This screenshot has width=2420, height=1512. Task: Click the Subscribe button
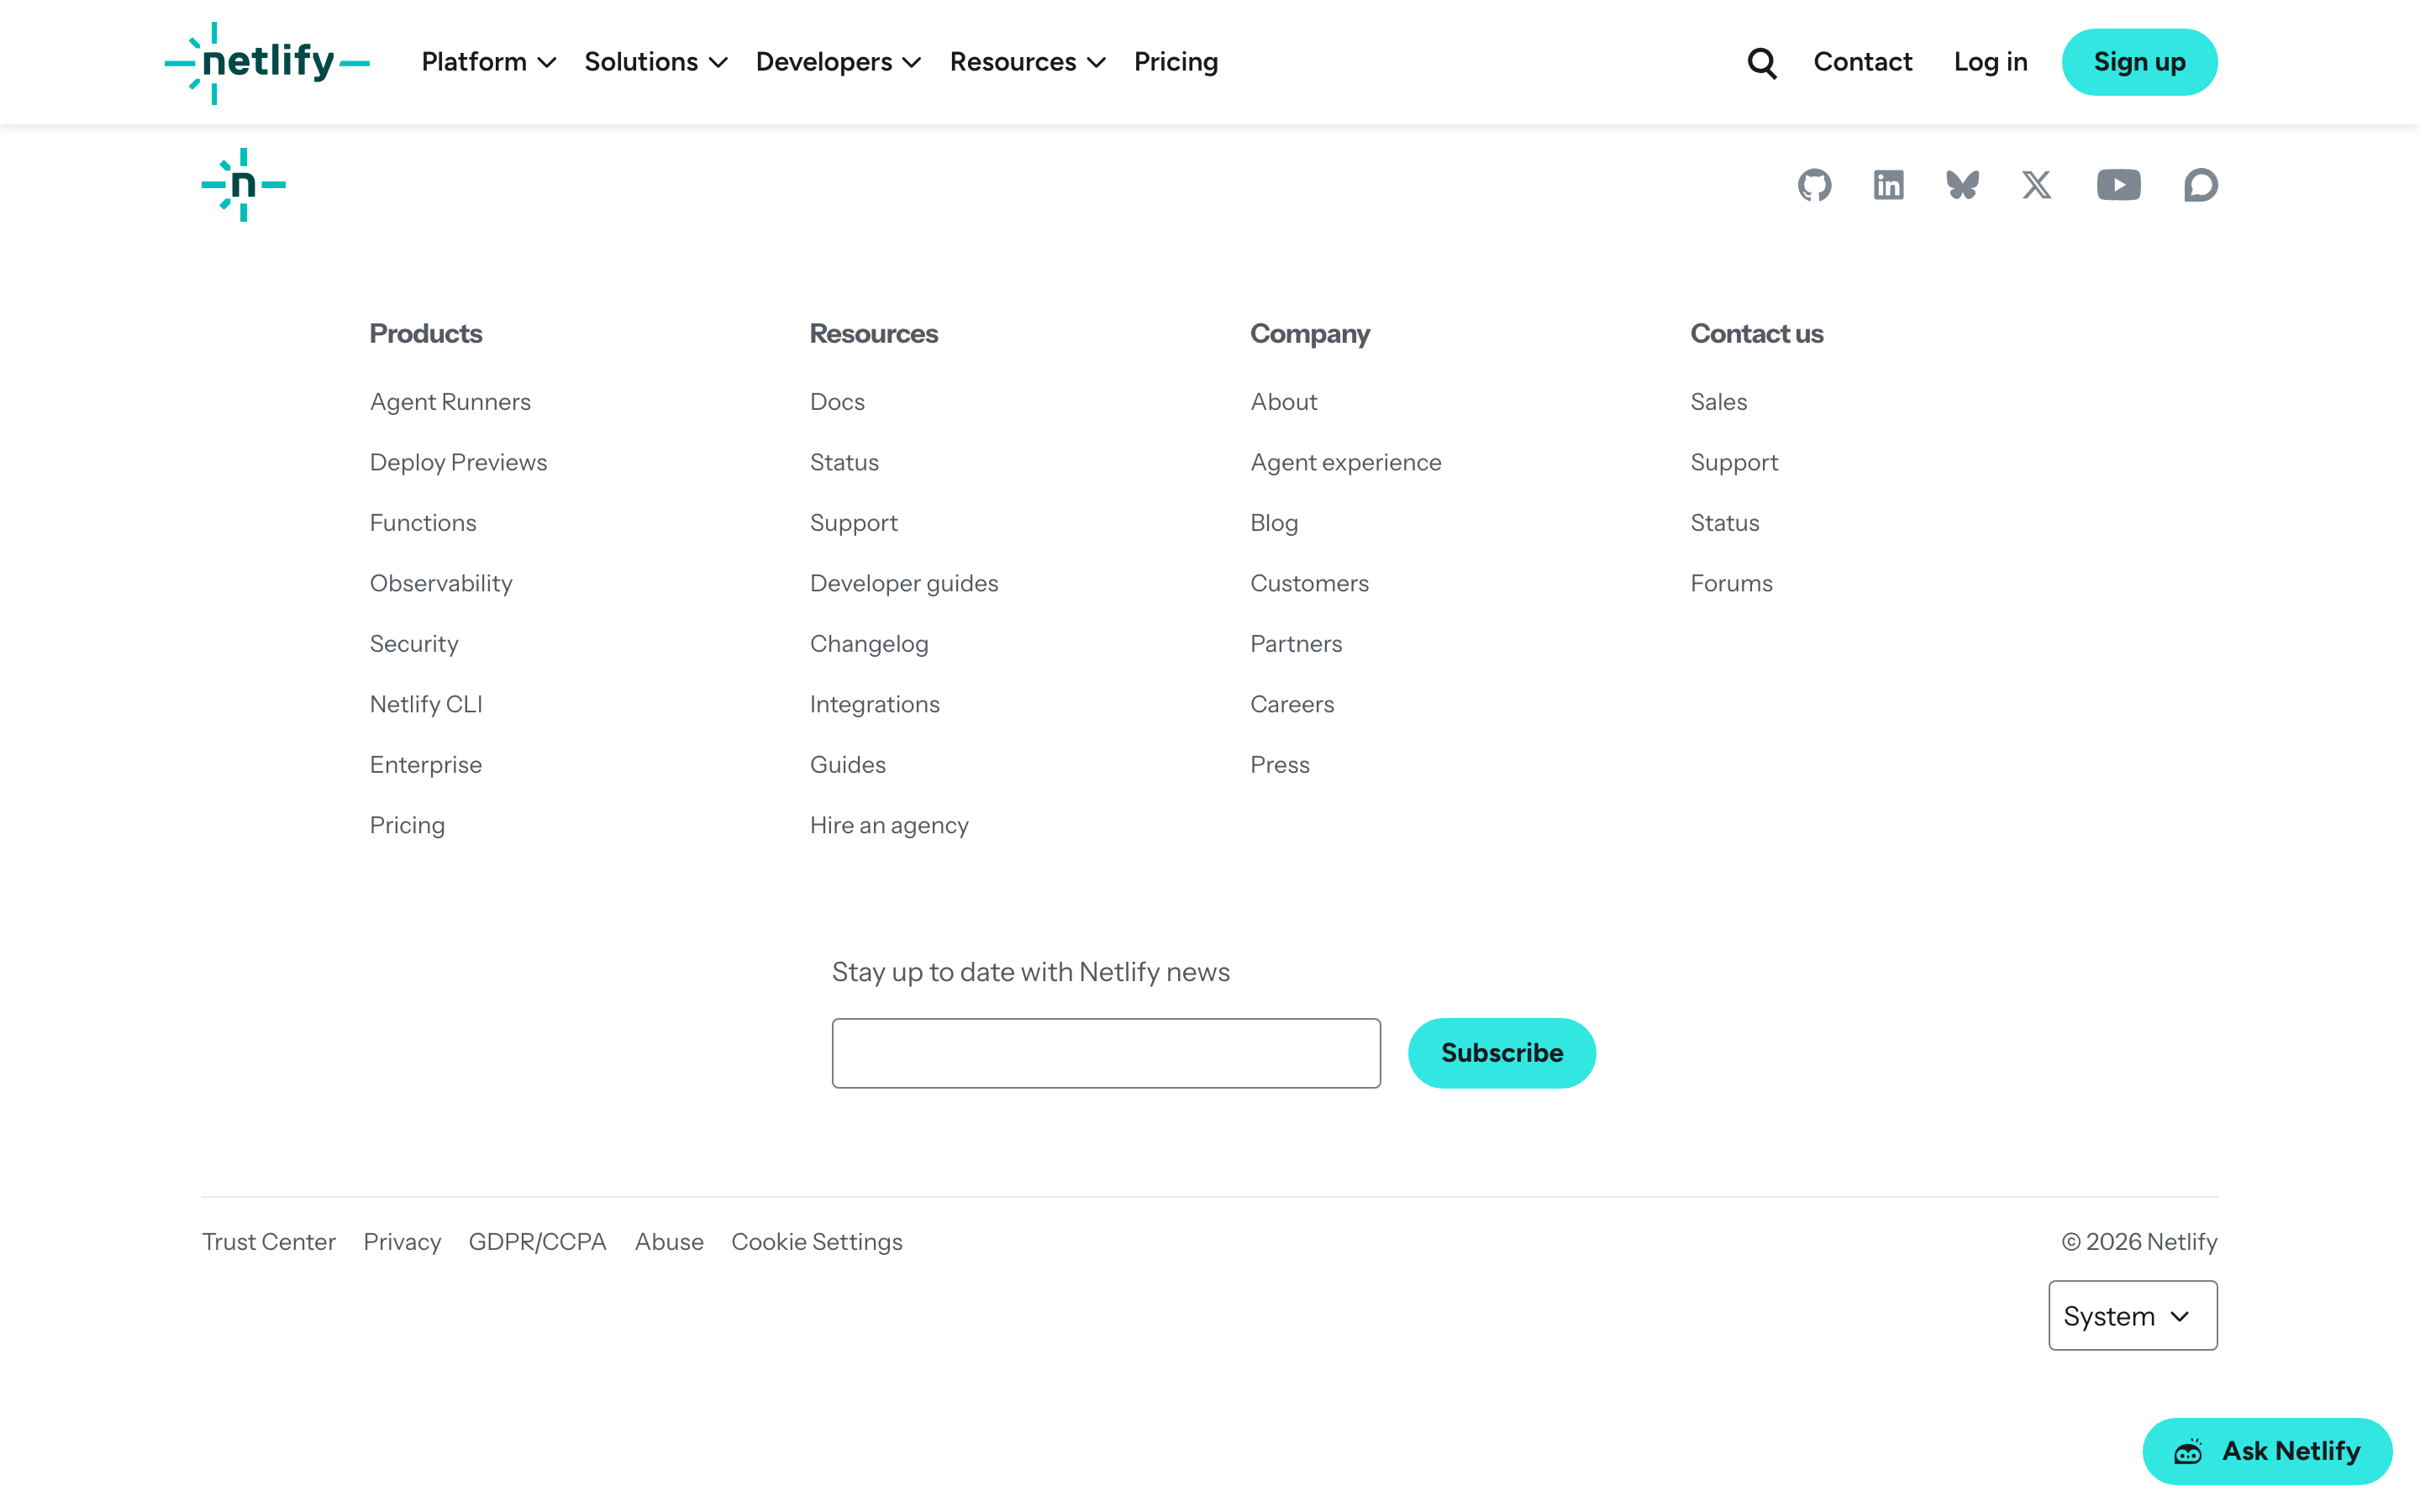coord(1501,1053)
